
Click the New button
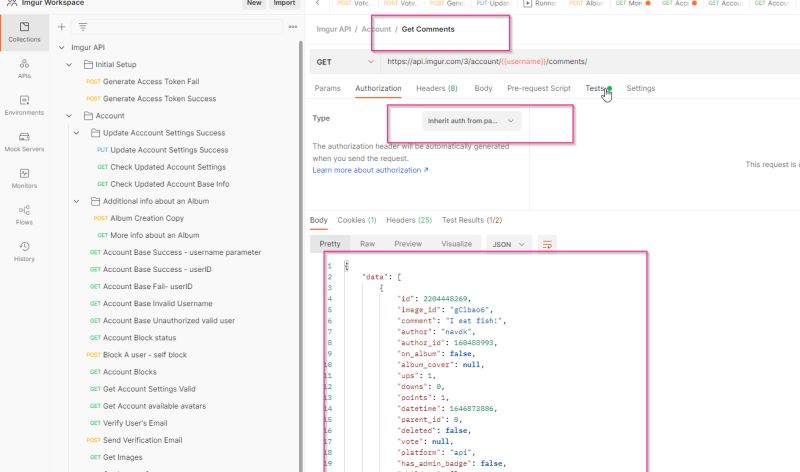(254, 3)
